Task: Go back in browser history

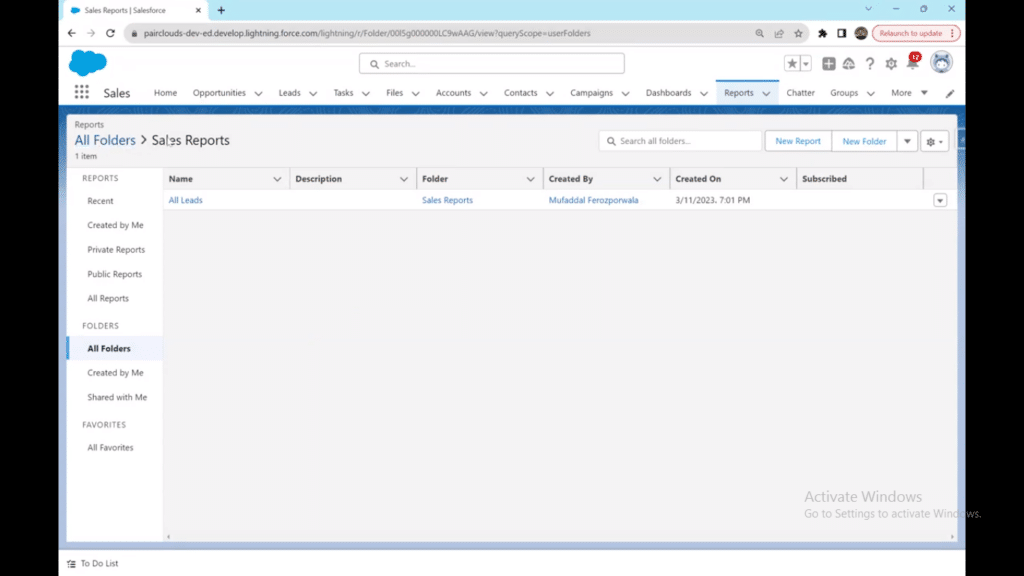Action: [72, 33]
